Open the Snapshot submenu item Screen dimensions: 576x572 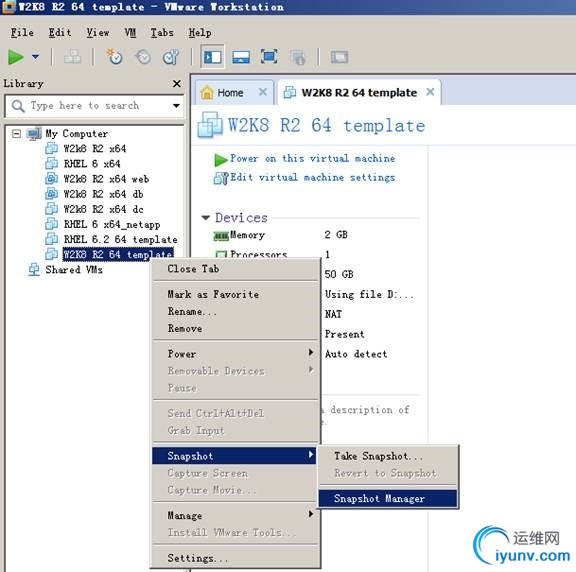click(234, 456)
